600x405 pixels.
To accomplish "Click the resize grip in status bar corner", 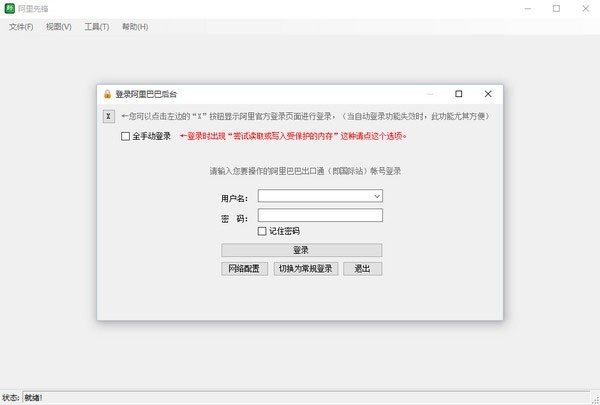I will pos(595,400).
